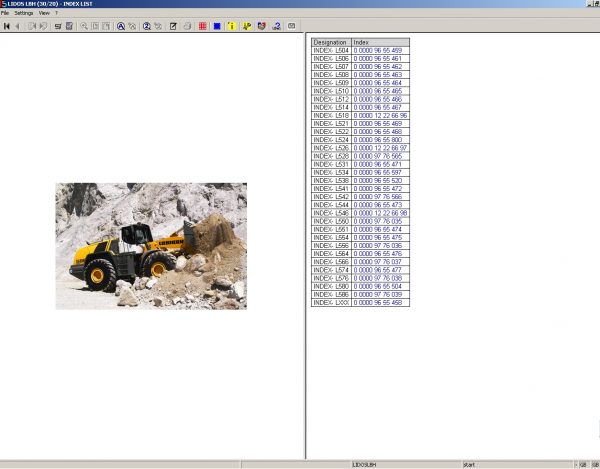Open index link 0 0000 96 55 461
Screen dimensions: 600x469
(x=377, y=59)
